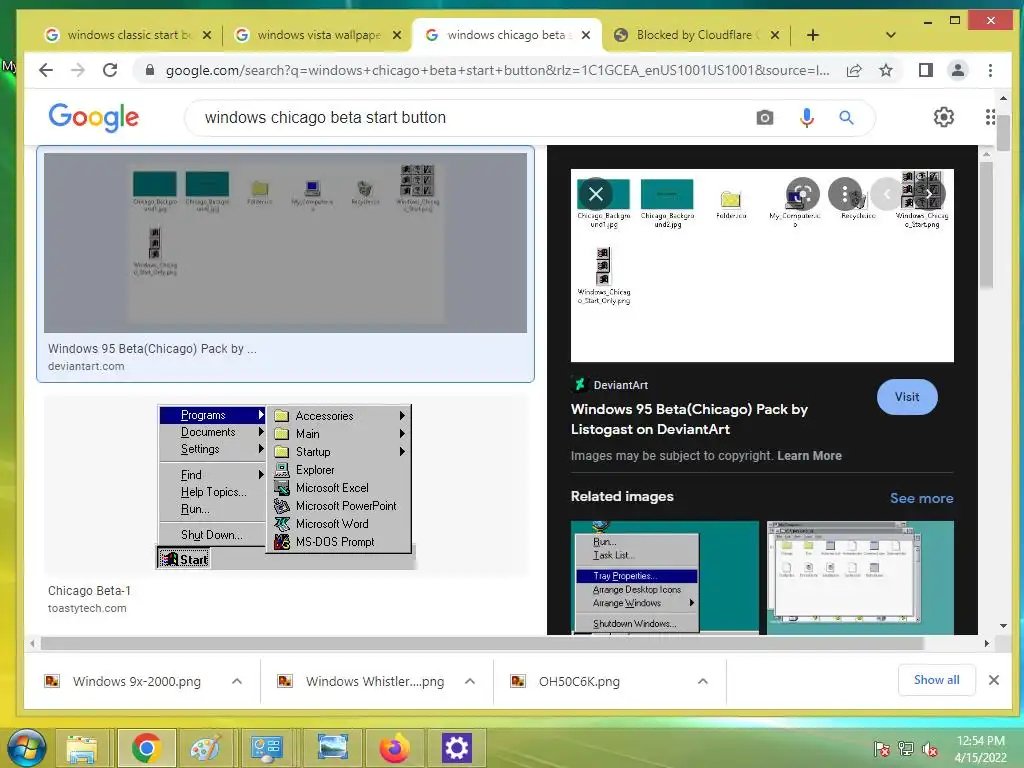
Task: Close the windows vista wallpaper tab
Action: (396, 35)
